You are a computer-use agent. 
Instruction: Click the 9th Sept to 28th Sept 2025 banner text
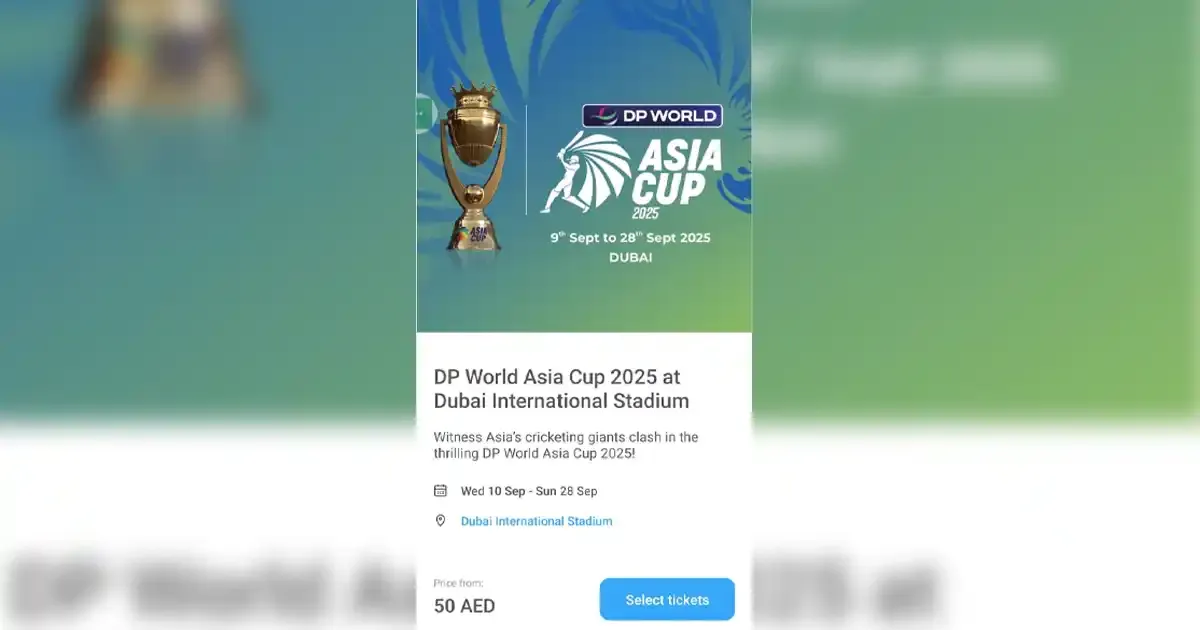coord(630,238)
